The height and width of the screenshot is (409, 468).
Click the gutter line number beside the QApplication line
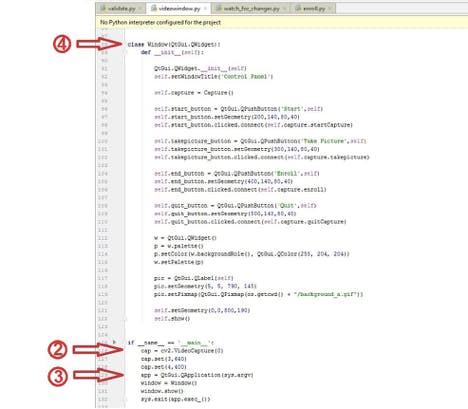pyautogui.click(x=104, y=375)
